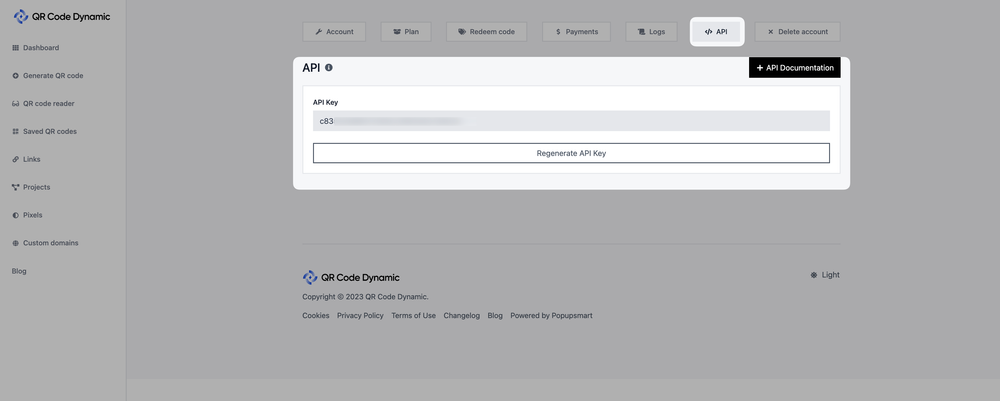Open the Redeem code tab
This screenshot has width=1000, height=401.
tap(486, 32)
